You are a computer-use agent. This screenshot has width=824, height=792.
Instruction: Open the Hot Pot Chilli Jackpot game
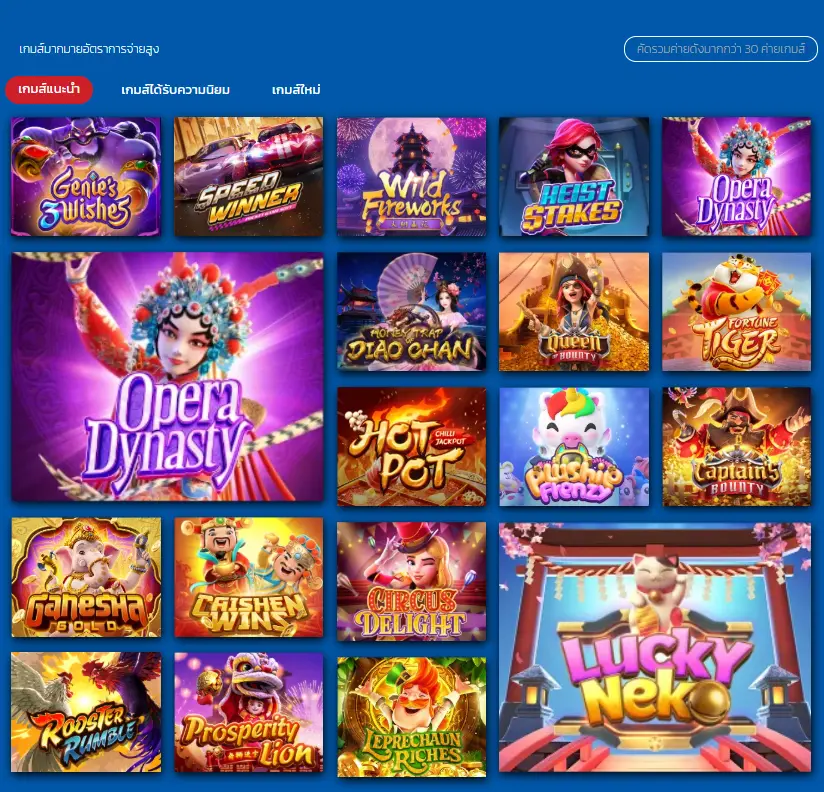(411, 447)
